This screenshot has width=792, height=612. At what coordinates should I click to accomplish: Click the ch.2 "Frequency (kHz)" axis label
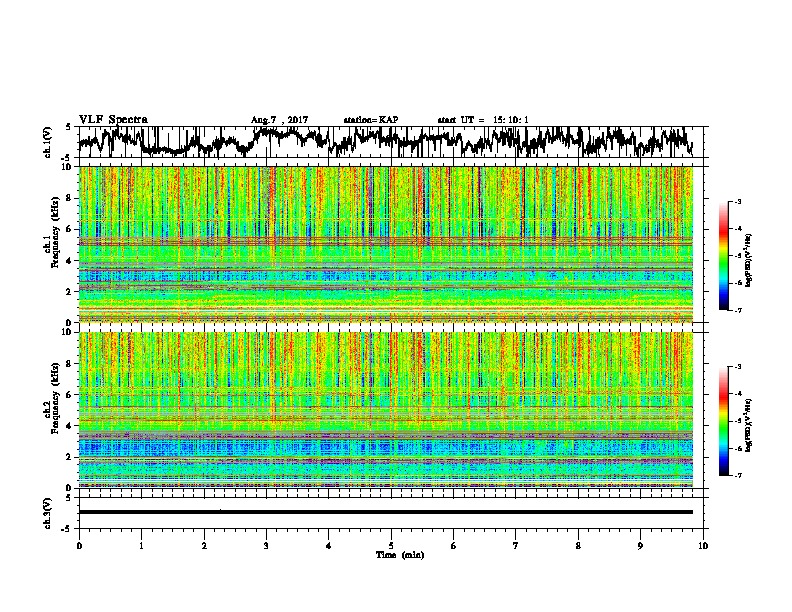(55, 398)
